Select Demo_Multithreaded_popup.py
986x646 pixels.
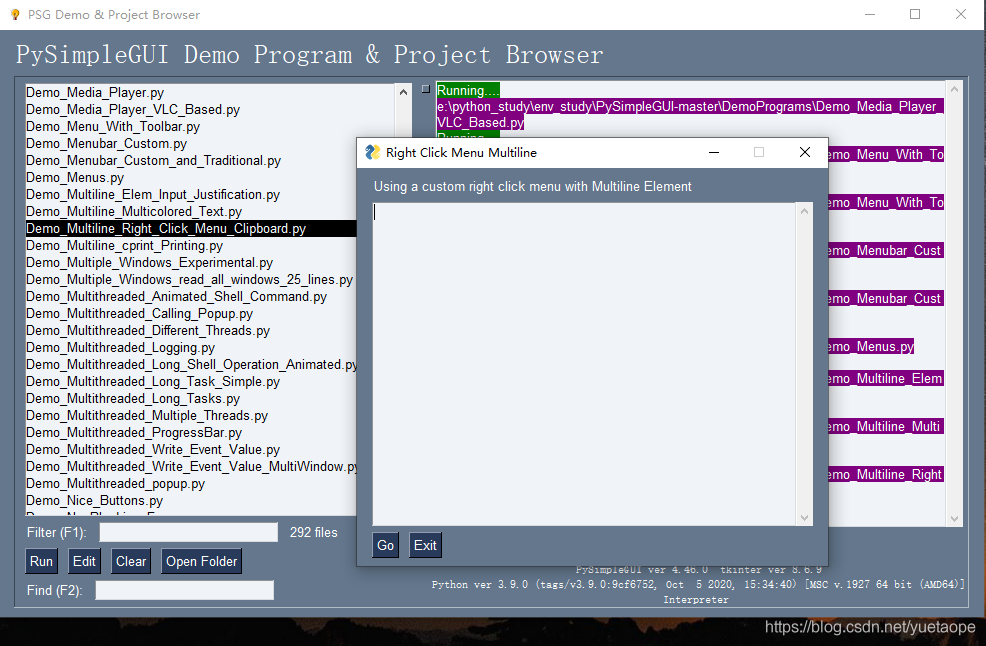coord(115,483)
